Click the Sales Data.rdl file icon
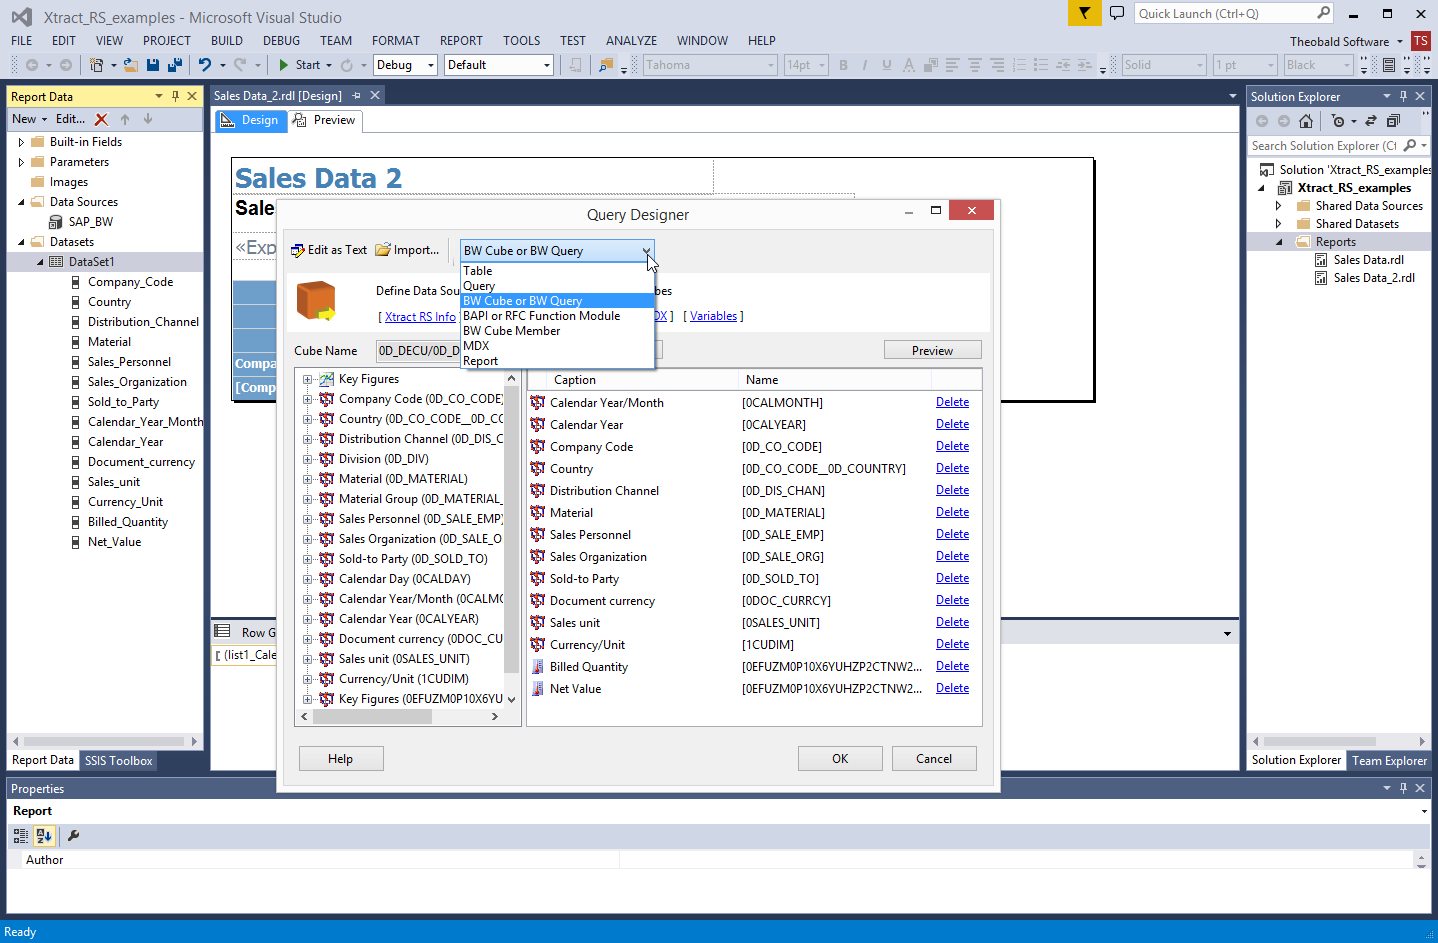1438x943 pixels. [1321, 260]
